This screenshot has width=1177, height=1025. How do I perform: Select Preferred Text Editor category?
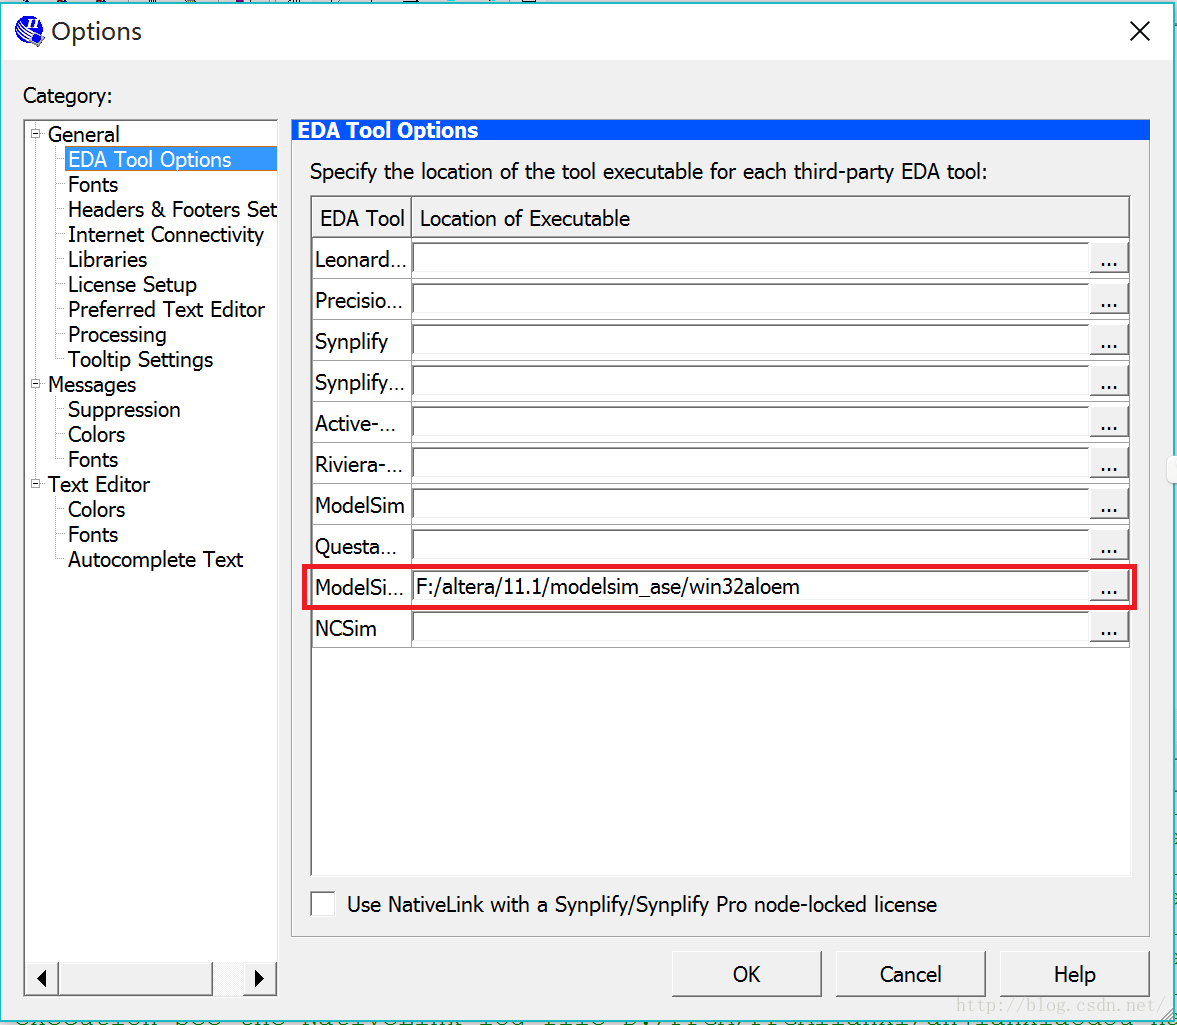point(166,309)
